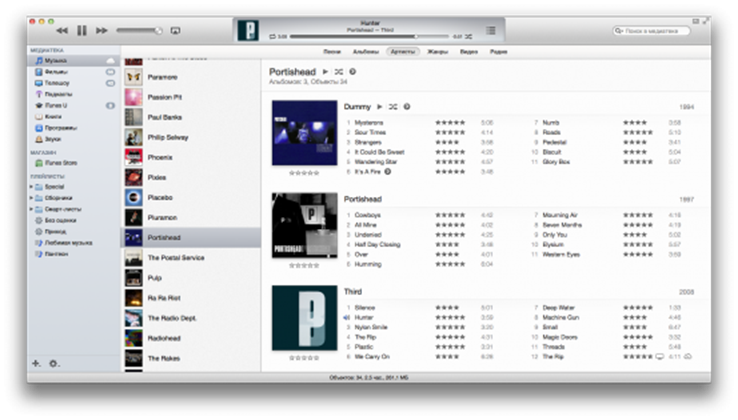Viewport: 738px width, 420px height.
Task: Open the second smart playlist with gear icon
Action: pyautogui.click(x=73, y=232)
